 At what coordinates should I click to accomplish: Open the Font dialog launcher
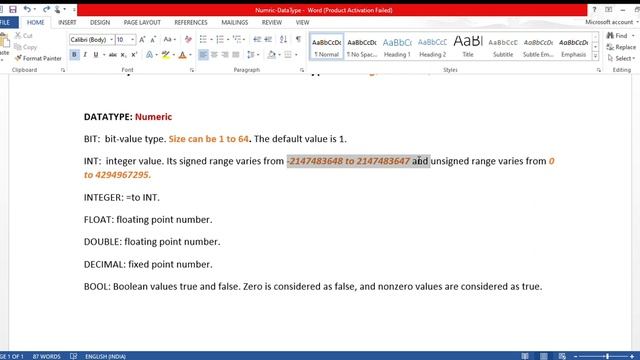click(192, 70)
